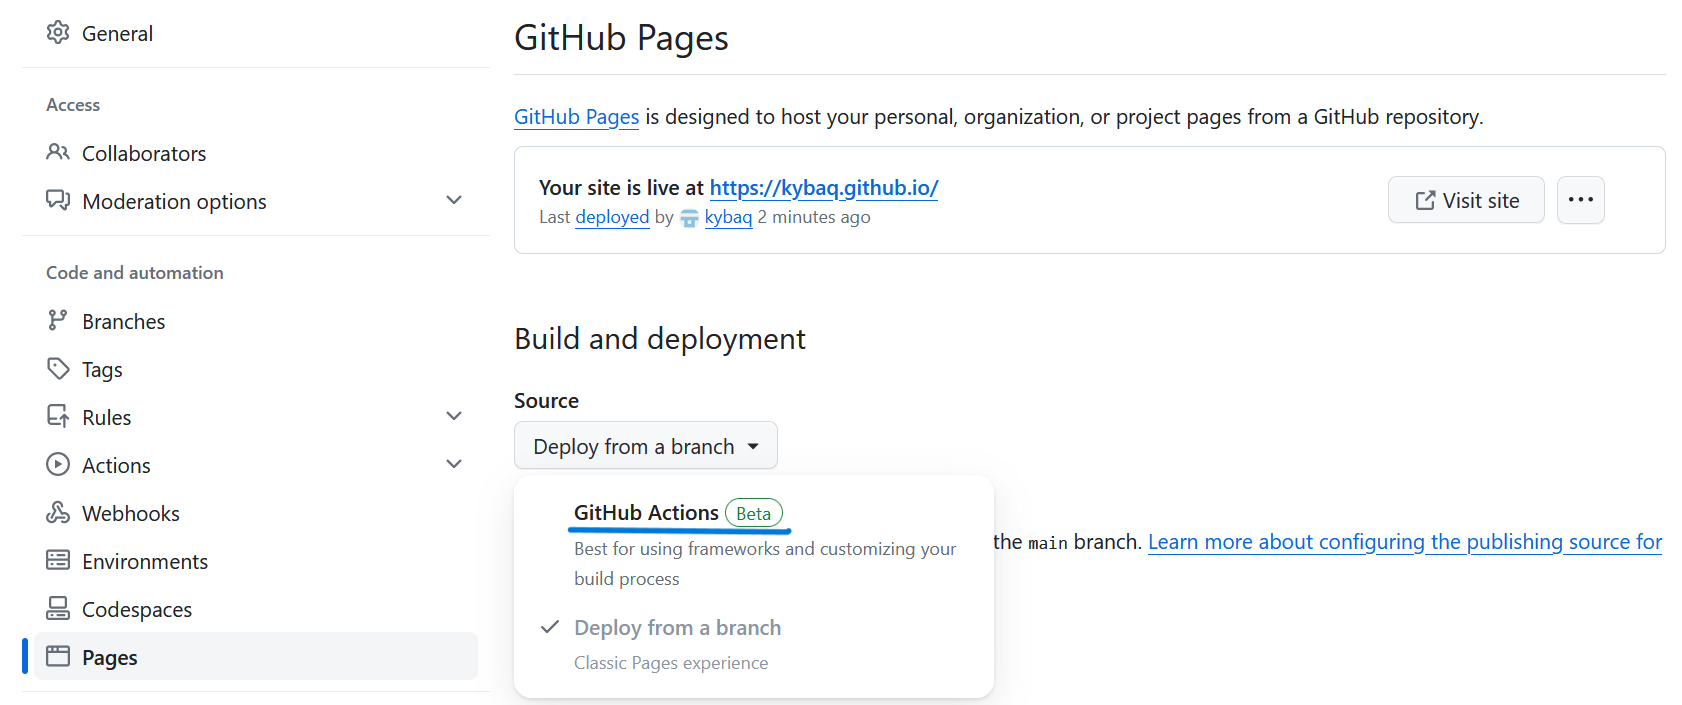
Task: Open the GitHub Pages documentation link
Action: pyautogui.click(x=576, y=117)
